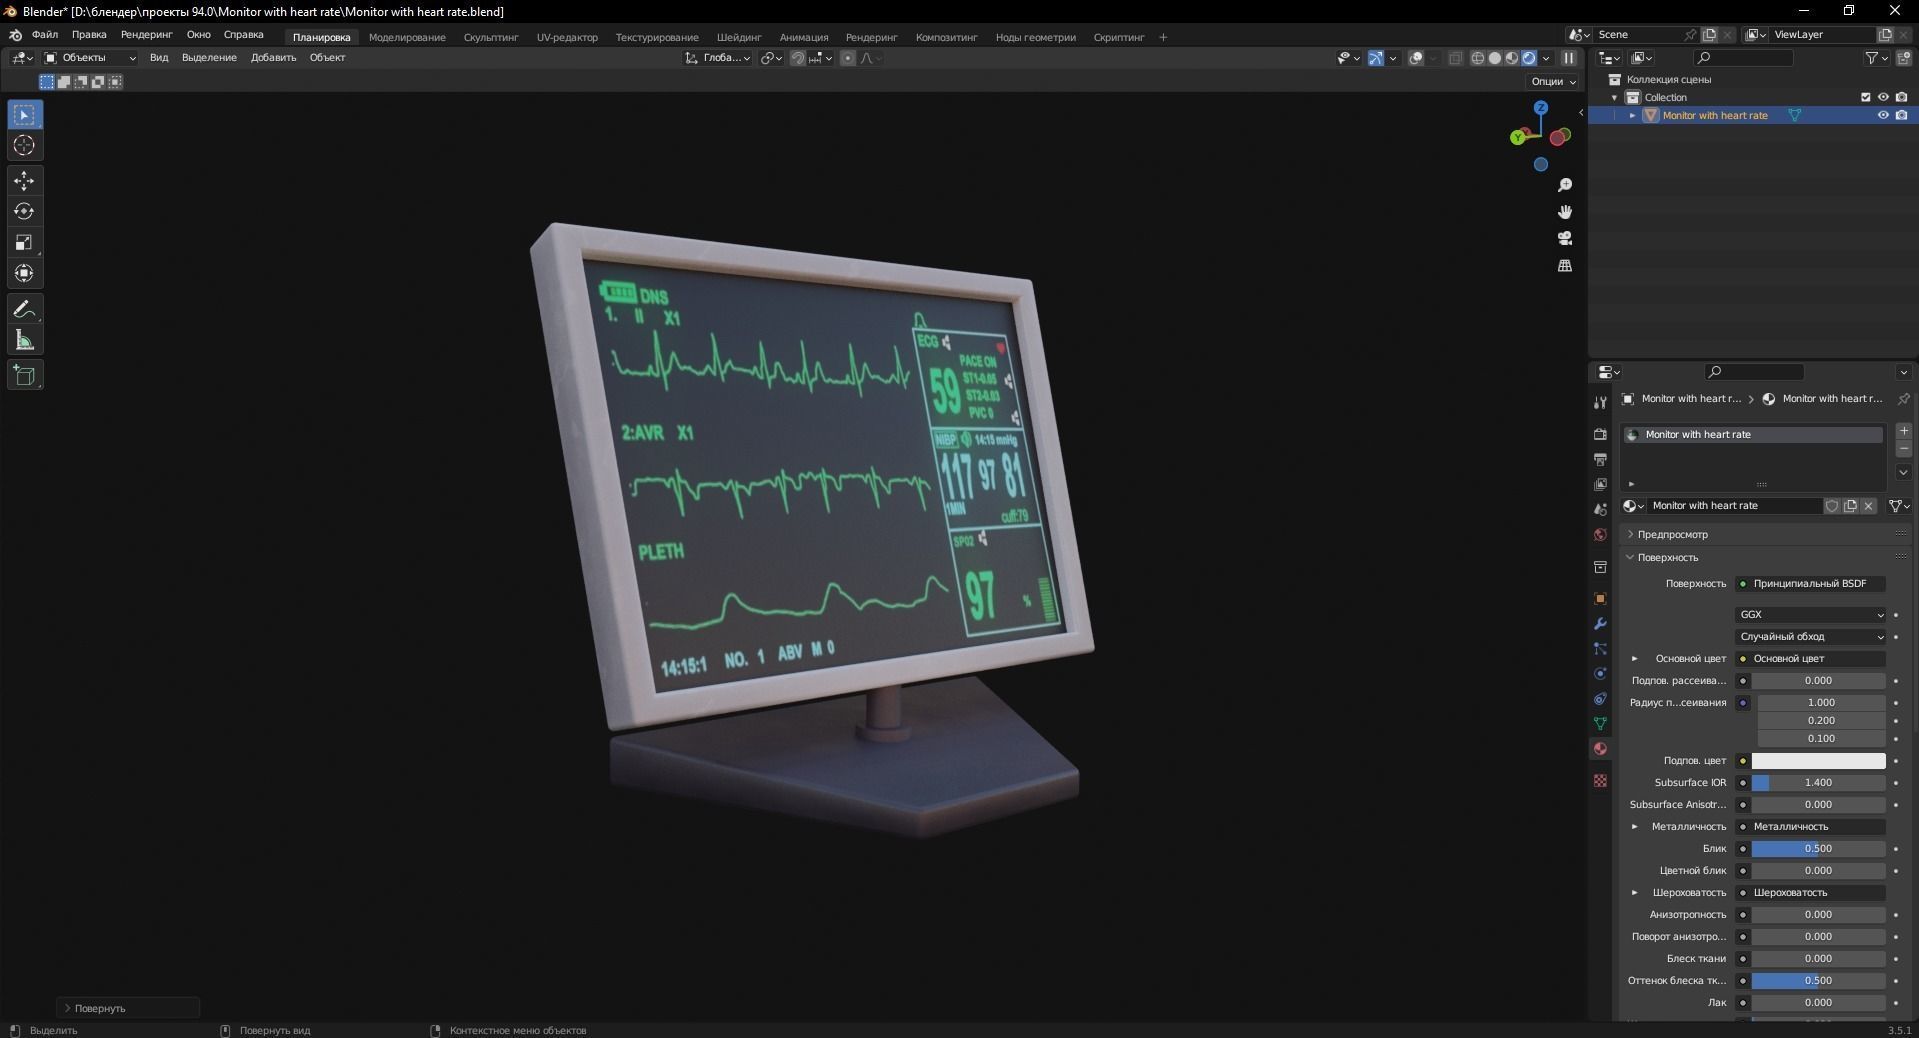Pick the Rotate tool
Image resolution: width=1919 pixels, height=1038 pixels.
(x=25, y=212)
